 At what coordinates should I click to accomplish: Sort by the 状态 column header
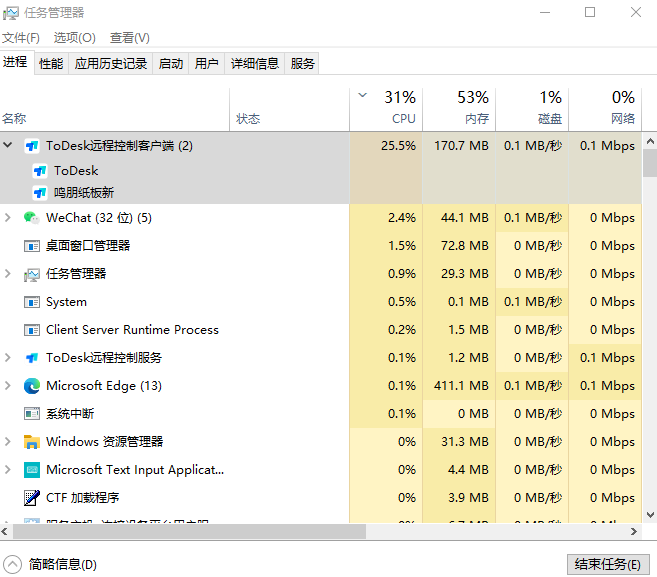(x=289, y=110)
